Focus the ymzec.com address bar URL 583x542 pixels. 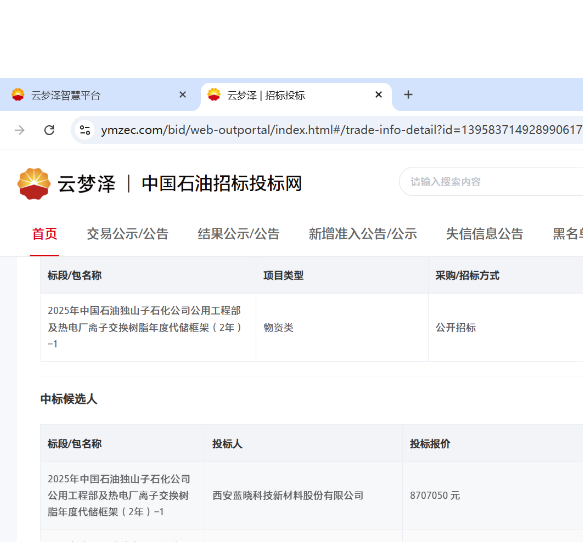coord(341,130)
